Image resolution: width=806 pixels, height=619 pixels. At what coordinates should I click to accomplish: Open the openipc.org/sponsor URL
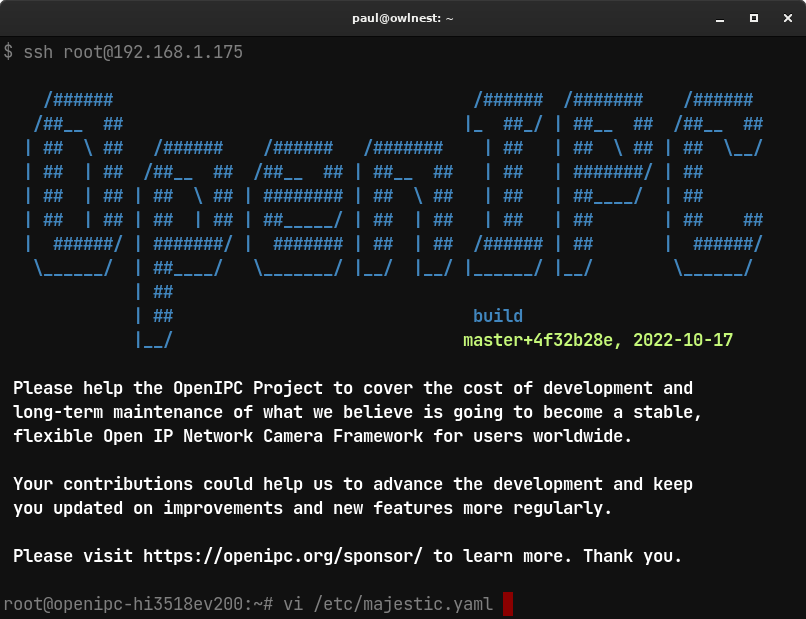click(x=283, y=556)
